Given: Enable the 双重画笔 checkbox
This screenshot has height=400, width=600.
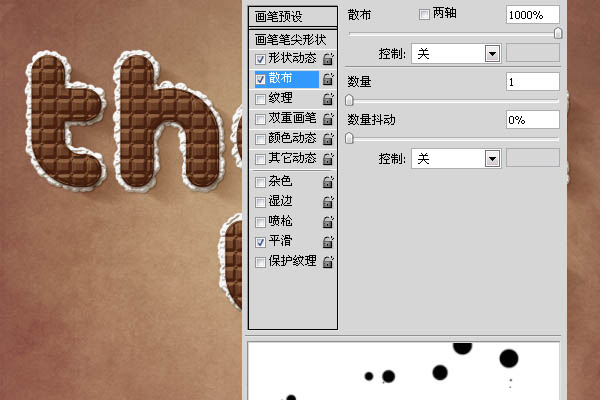Looking at the screenshot, I should [260, 119].
